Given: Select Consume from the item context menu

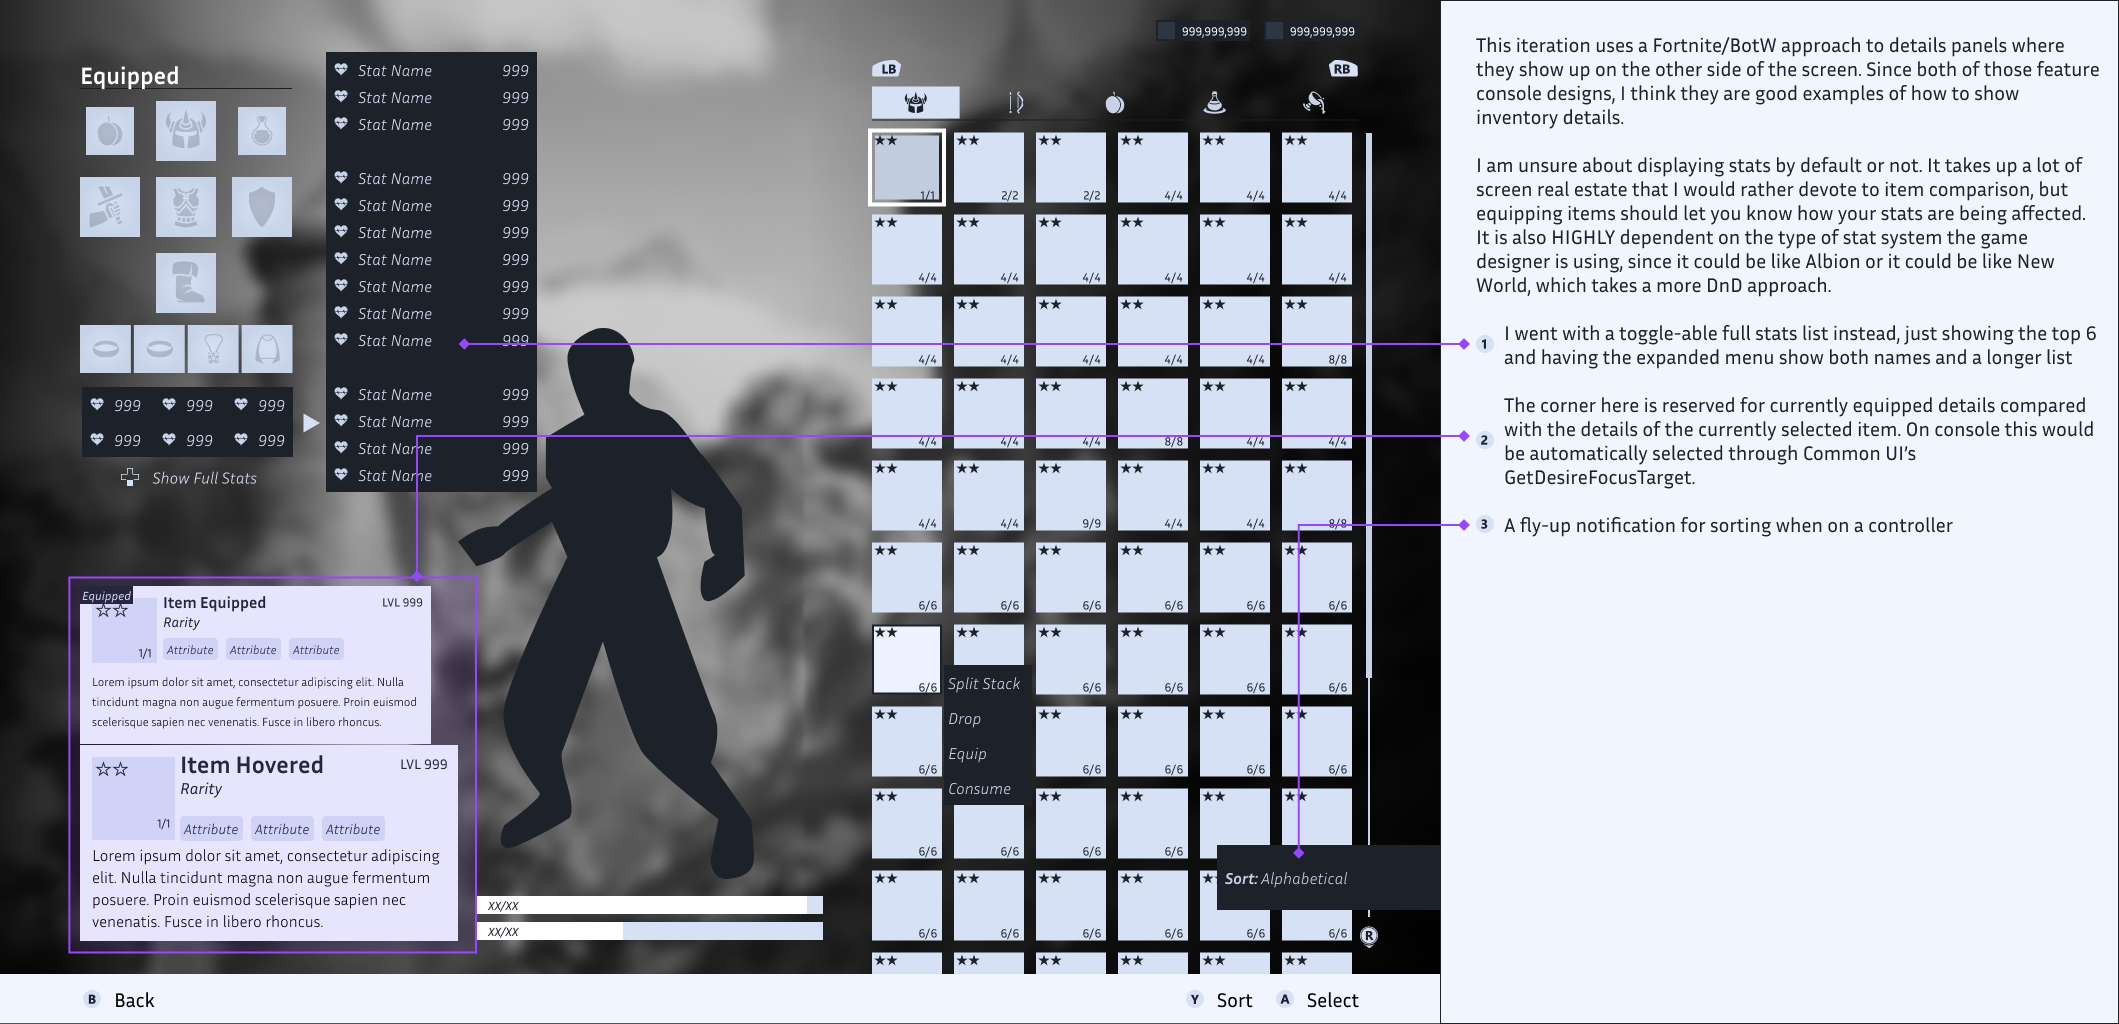Looking at the screenshot, I should point(979,789).
